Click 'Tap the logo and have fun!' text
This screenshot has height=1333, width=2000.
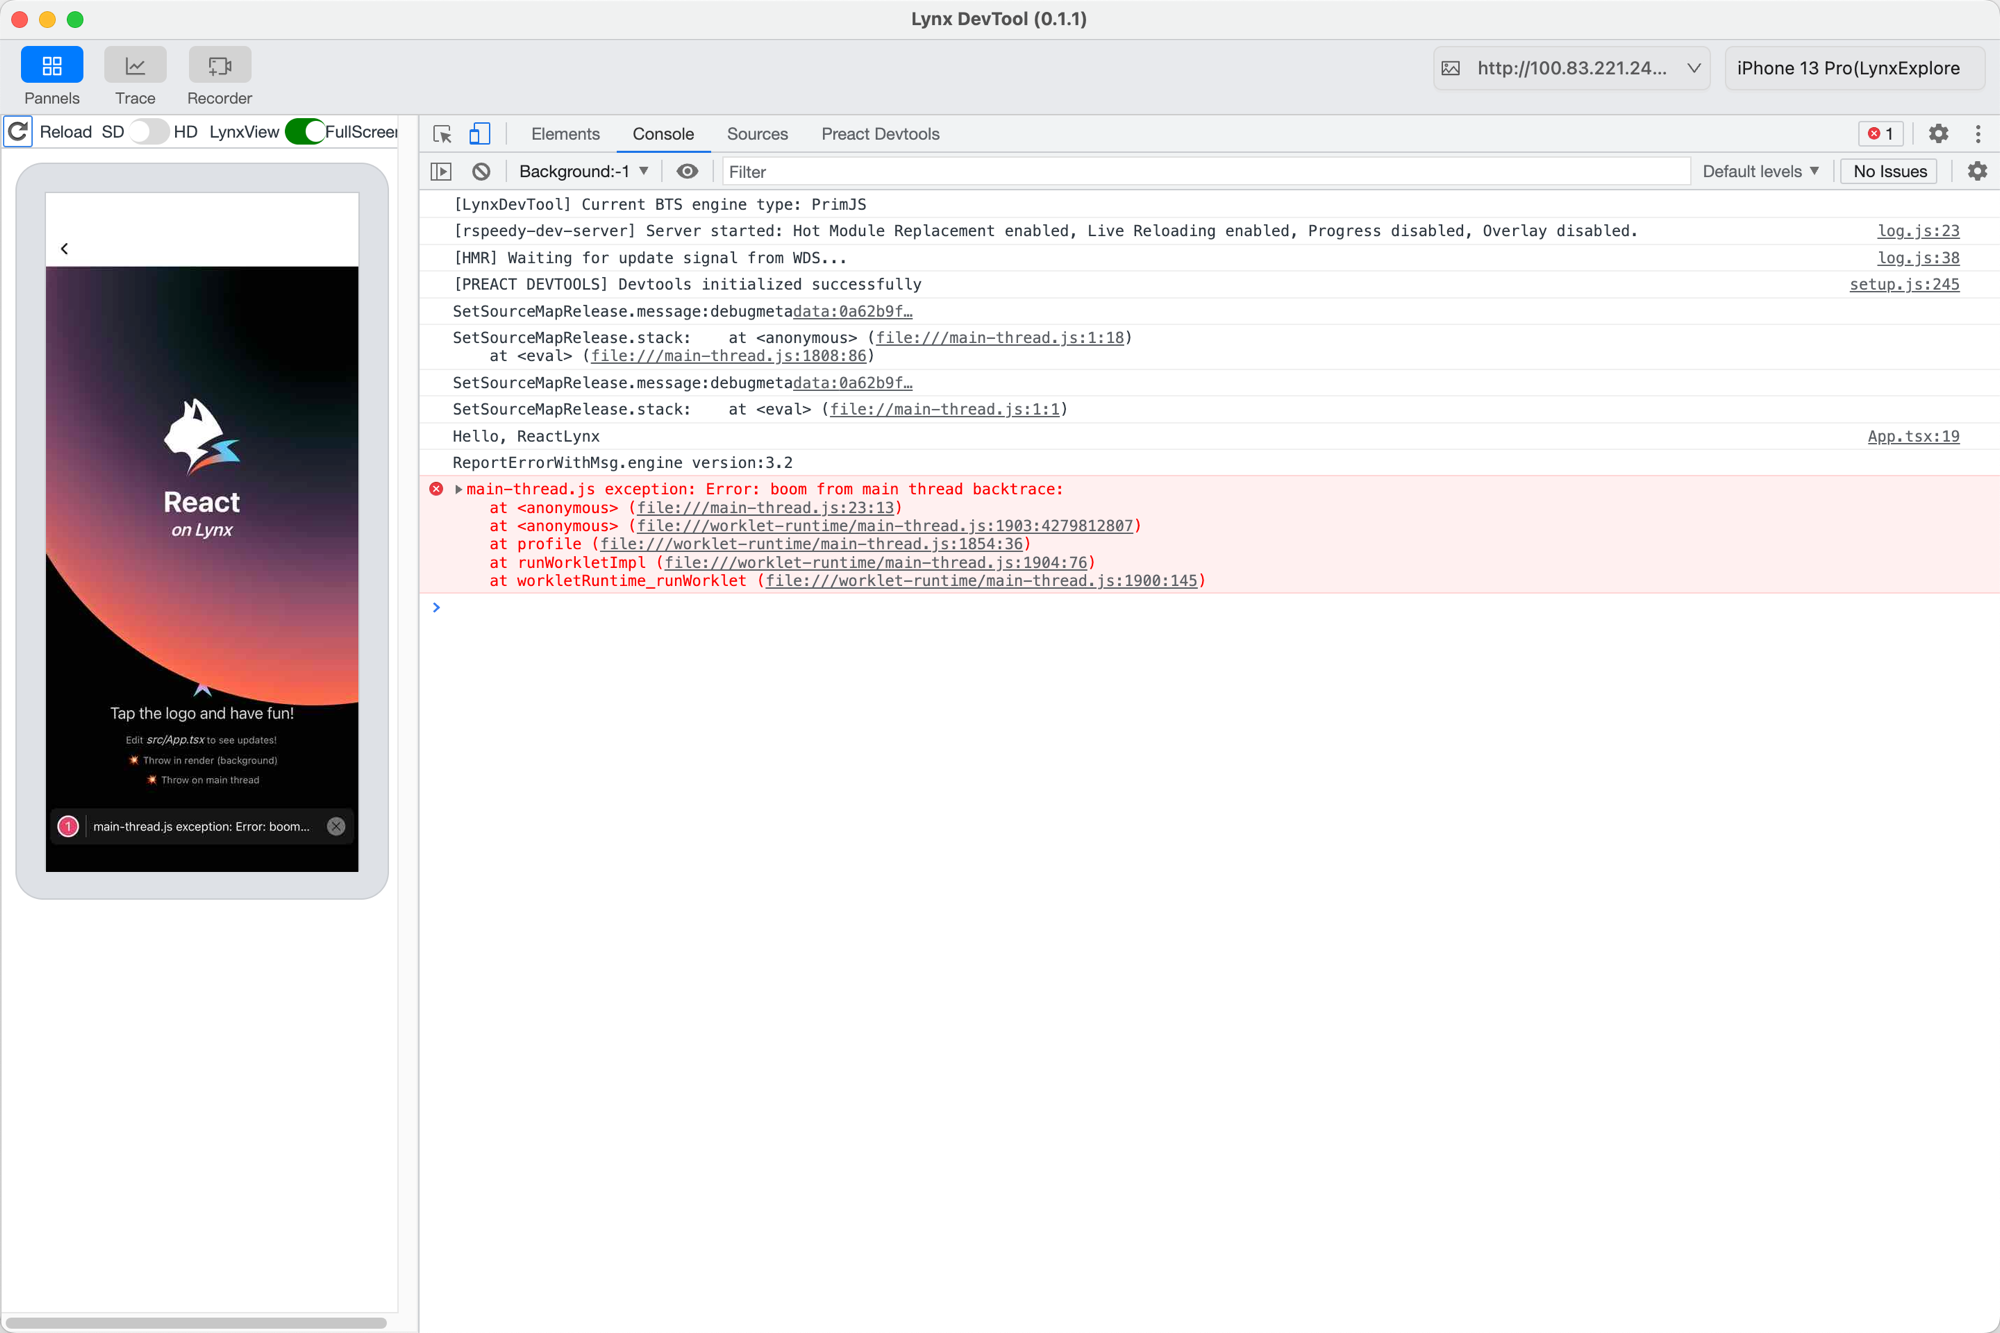tap(202, 714)
